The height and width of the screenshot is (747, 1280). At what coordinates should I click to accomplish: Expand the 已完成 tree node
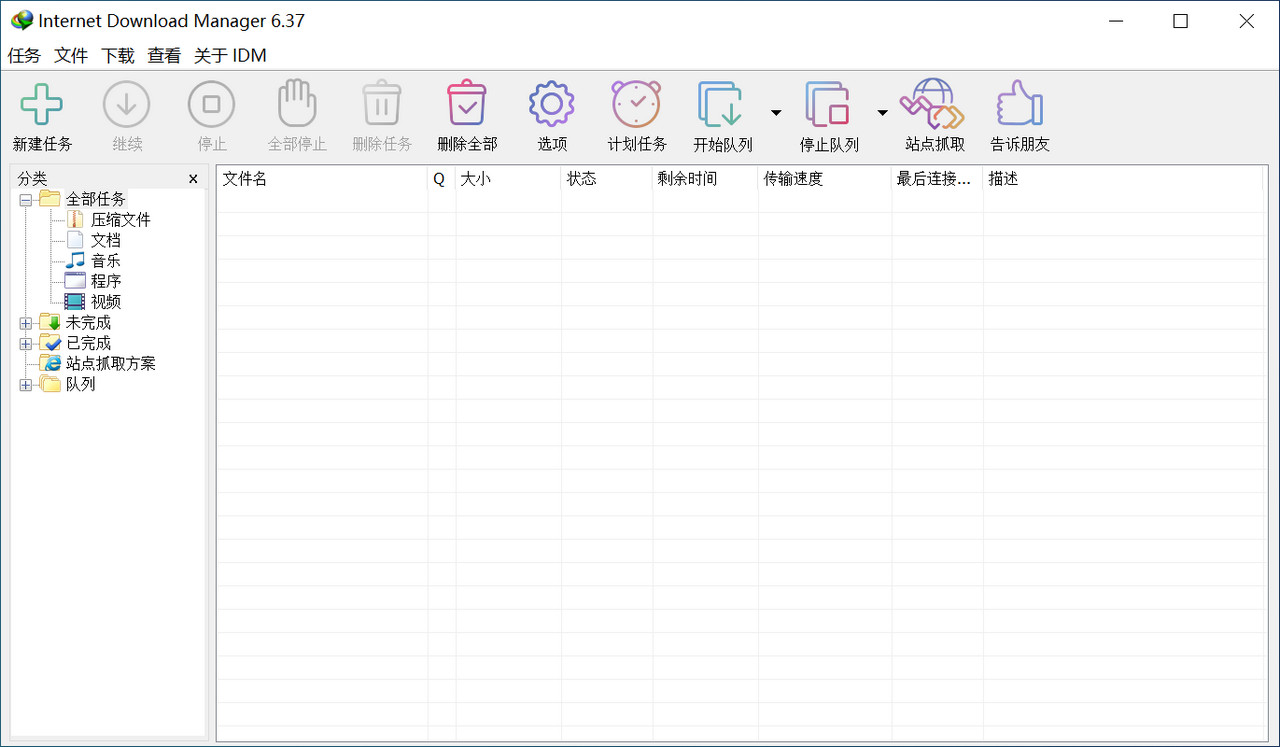click(x=26, y=343)
